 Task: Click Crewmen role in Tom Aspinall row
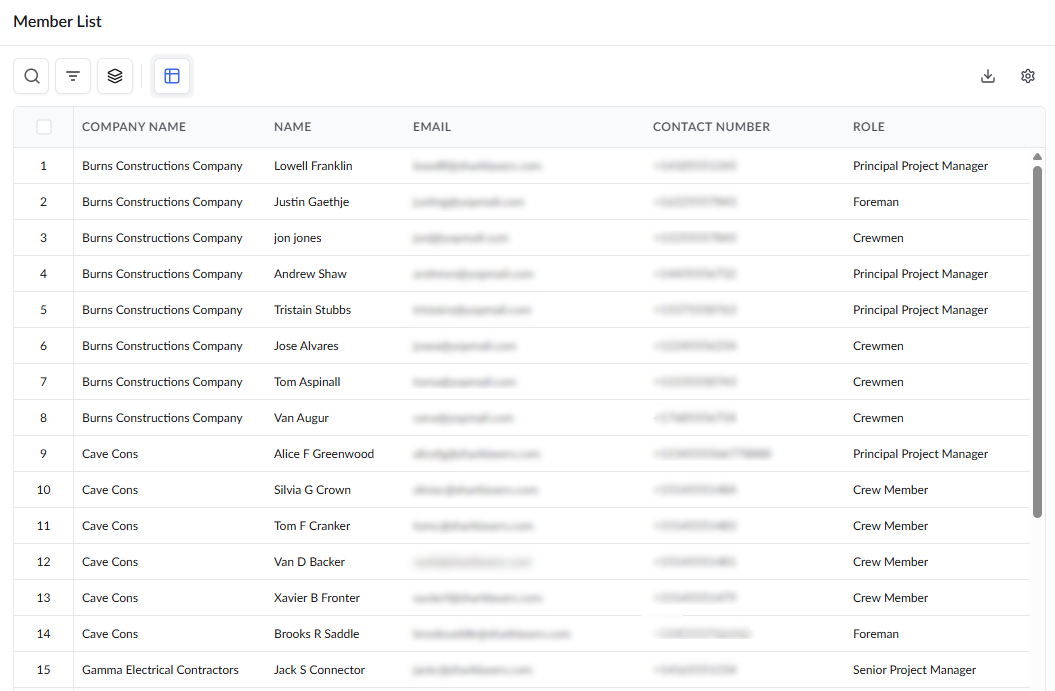point(878,382)
